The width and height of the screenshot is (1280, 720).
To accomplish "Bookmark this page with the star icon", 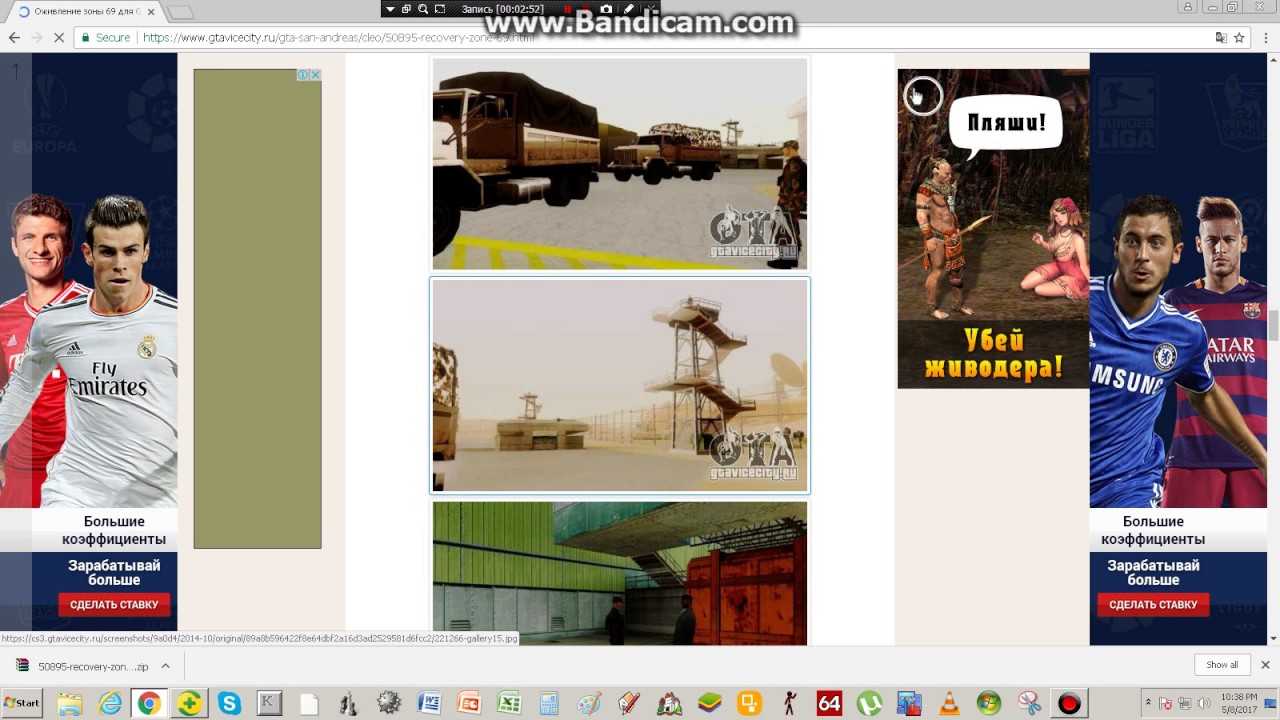I will (x=1239, y=37).
